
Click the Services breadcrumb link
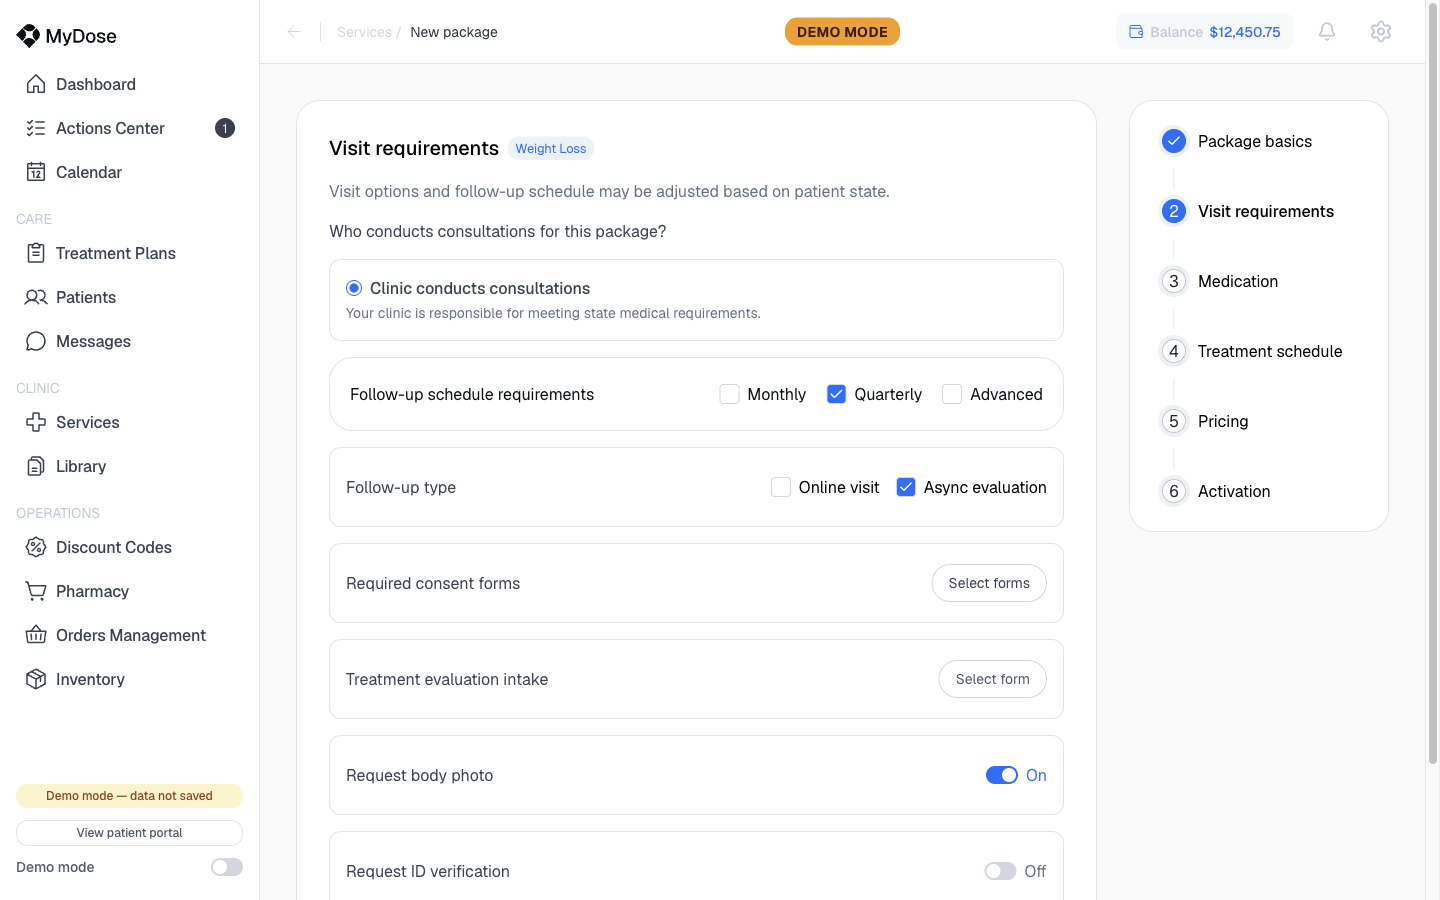pos(364,32)
